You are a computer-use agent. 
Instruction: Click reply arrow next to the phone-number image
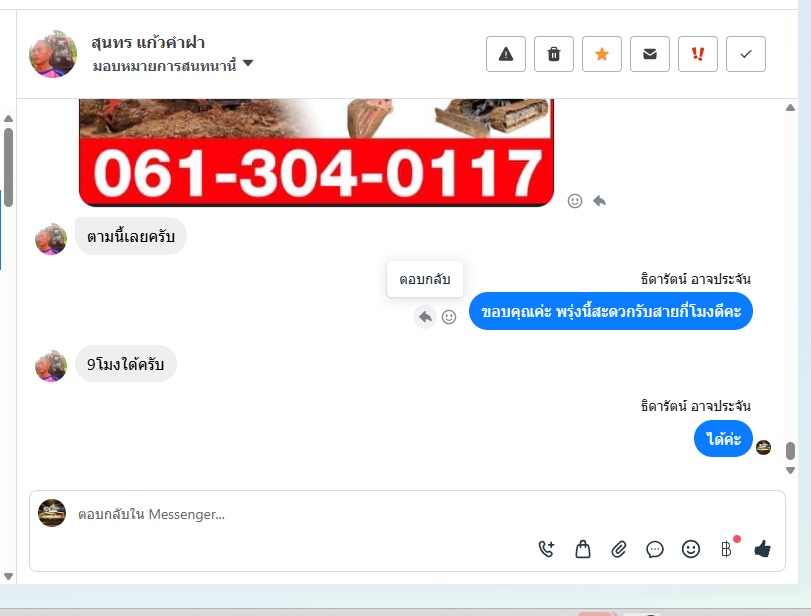point(599,201)
